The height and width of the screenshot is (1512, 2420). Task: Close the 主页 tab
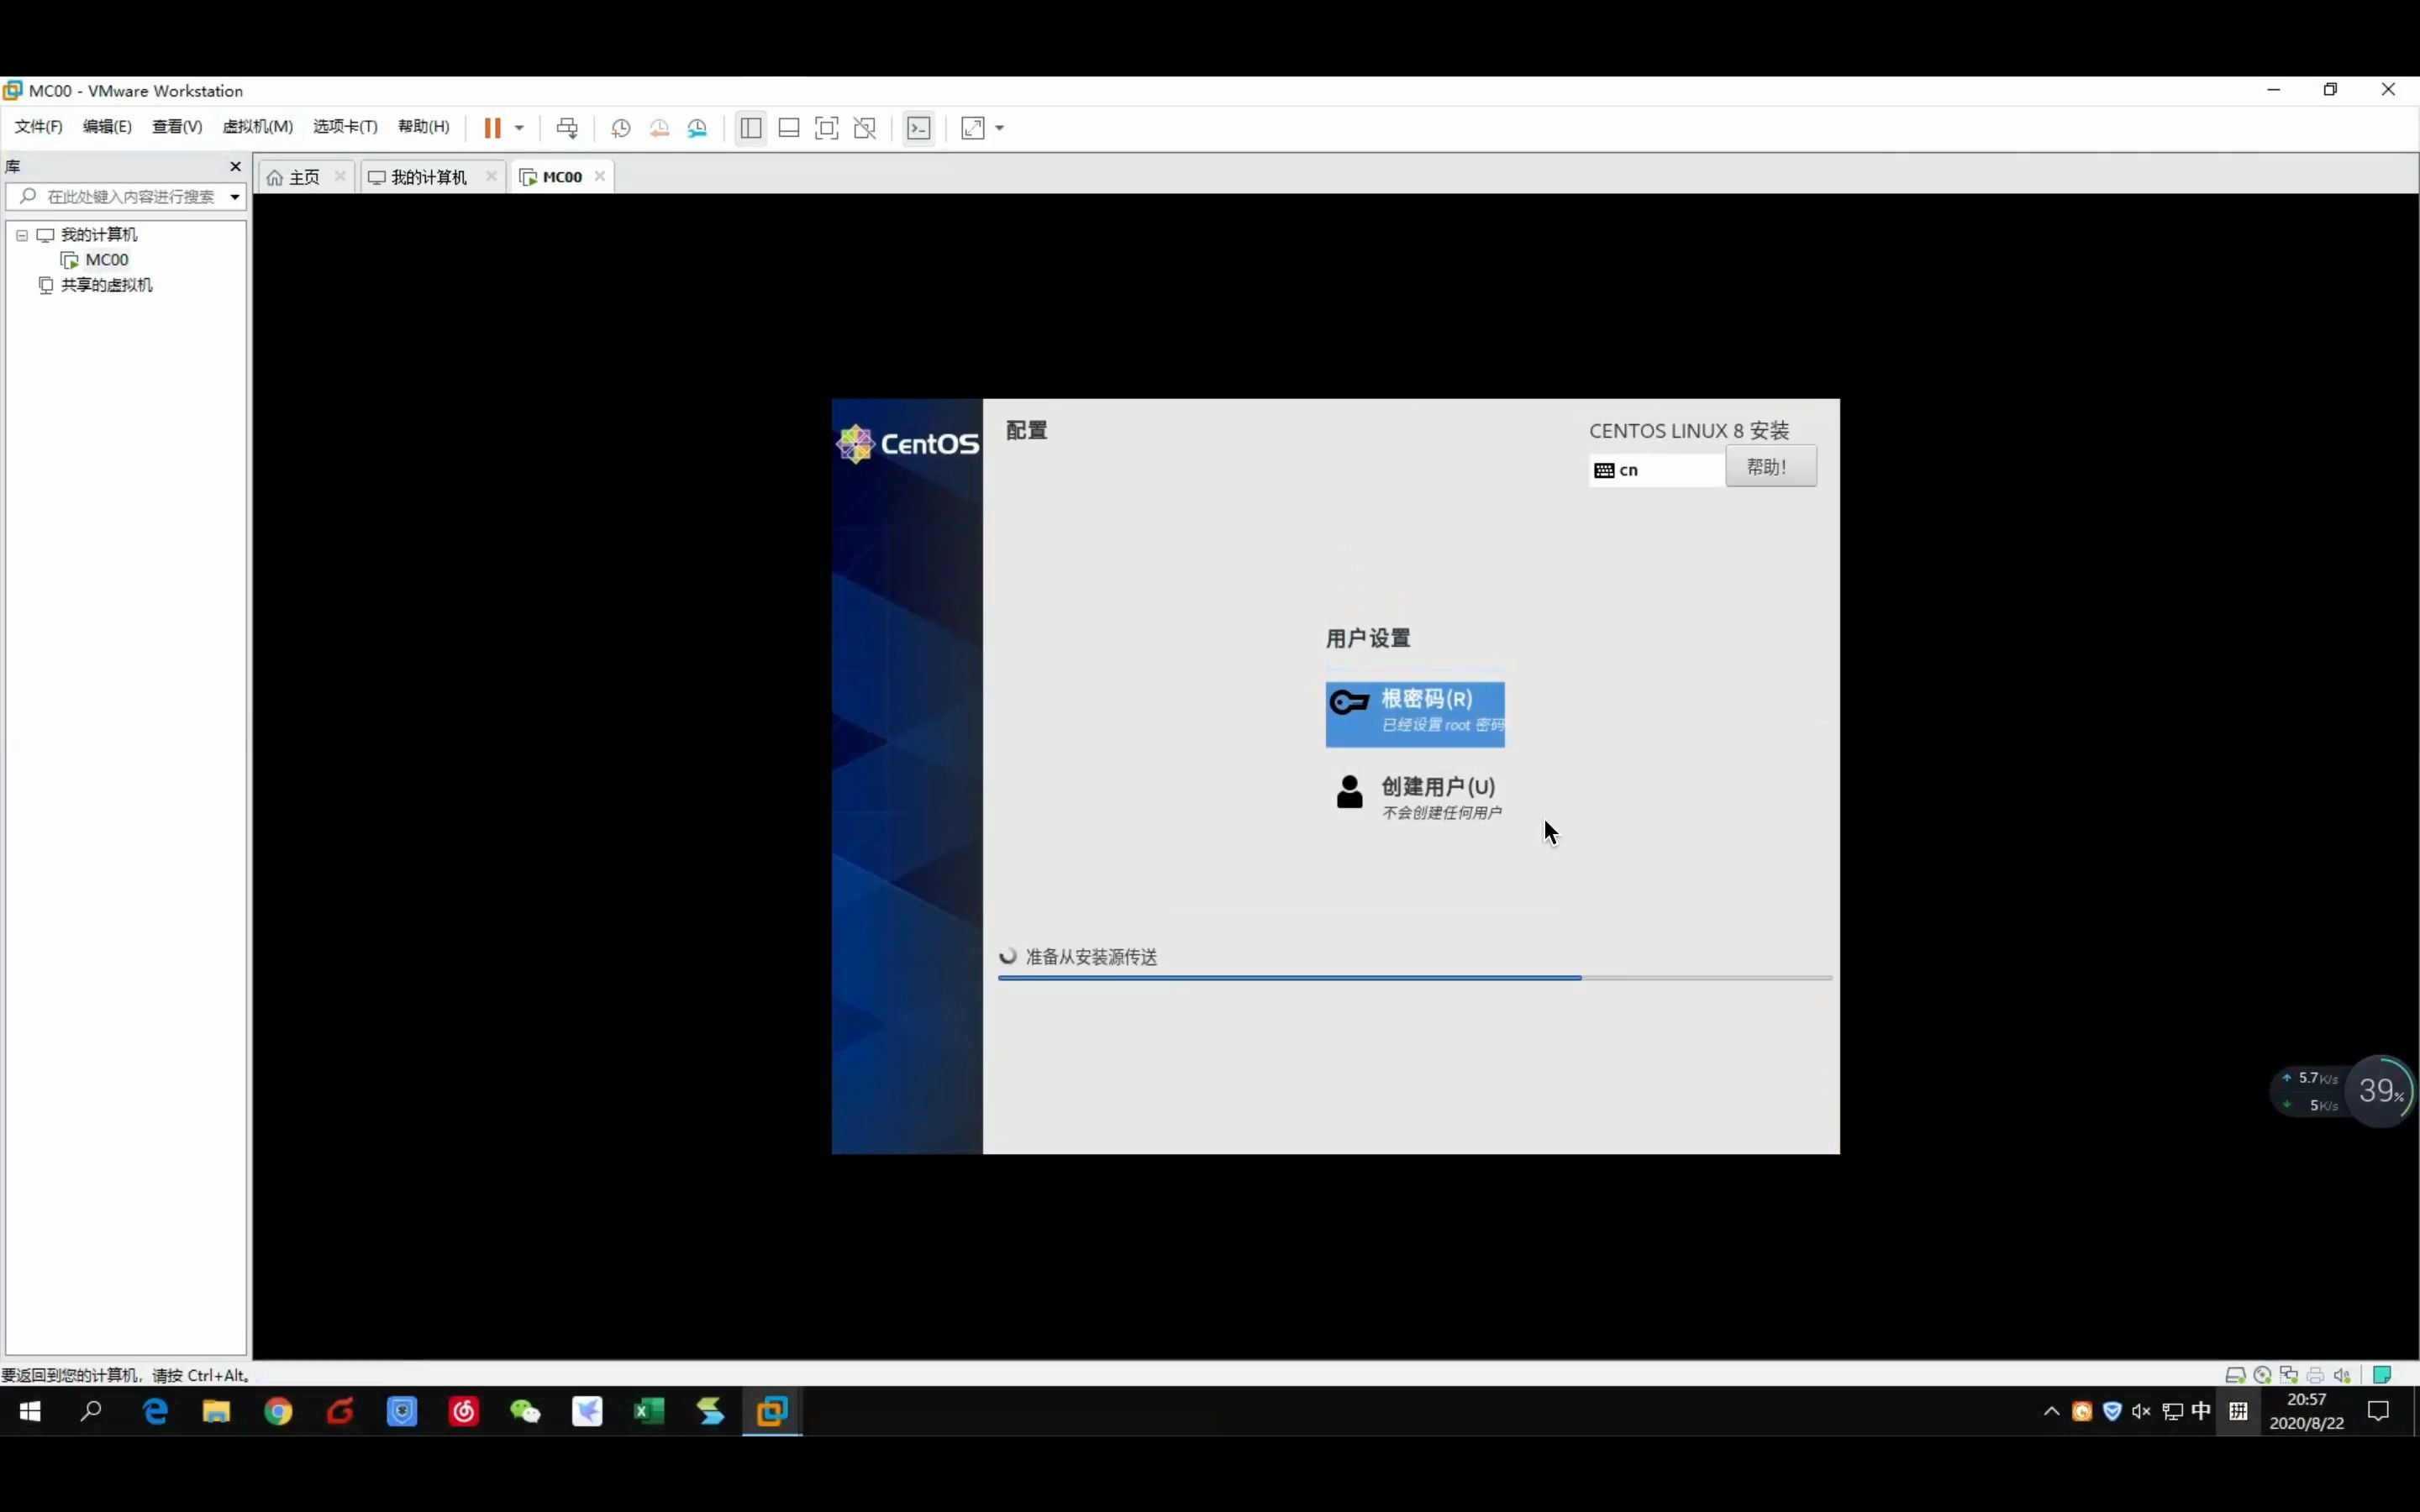340,176
